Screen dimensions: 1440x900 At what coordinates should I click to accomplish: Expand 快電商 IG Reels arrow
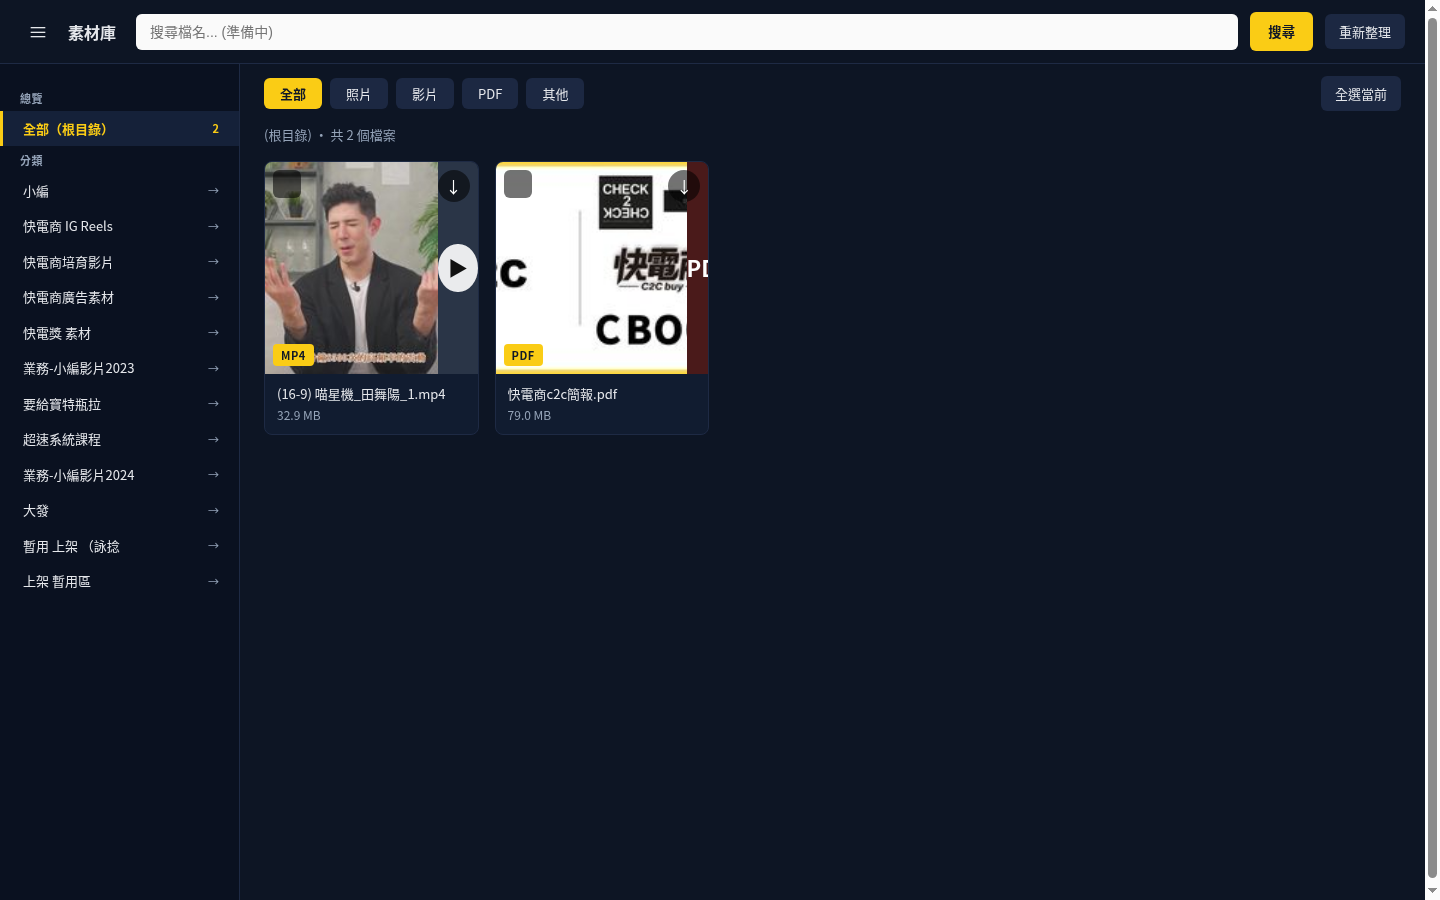[213, 227]
